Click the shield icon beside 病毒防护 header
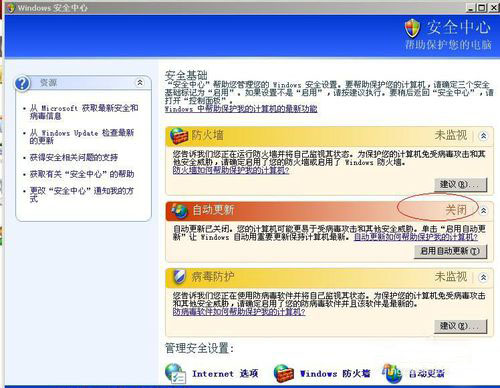 (180, 277)
